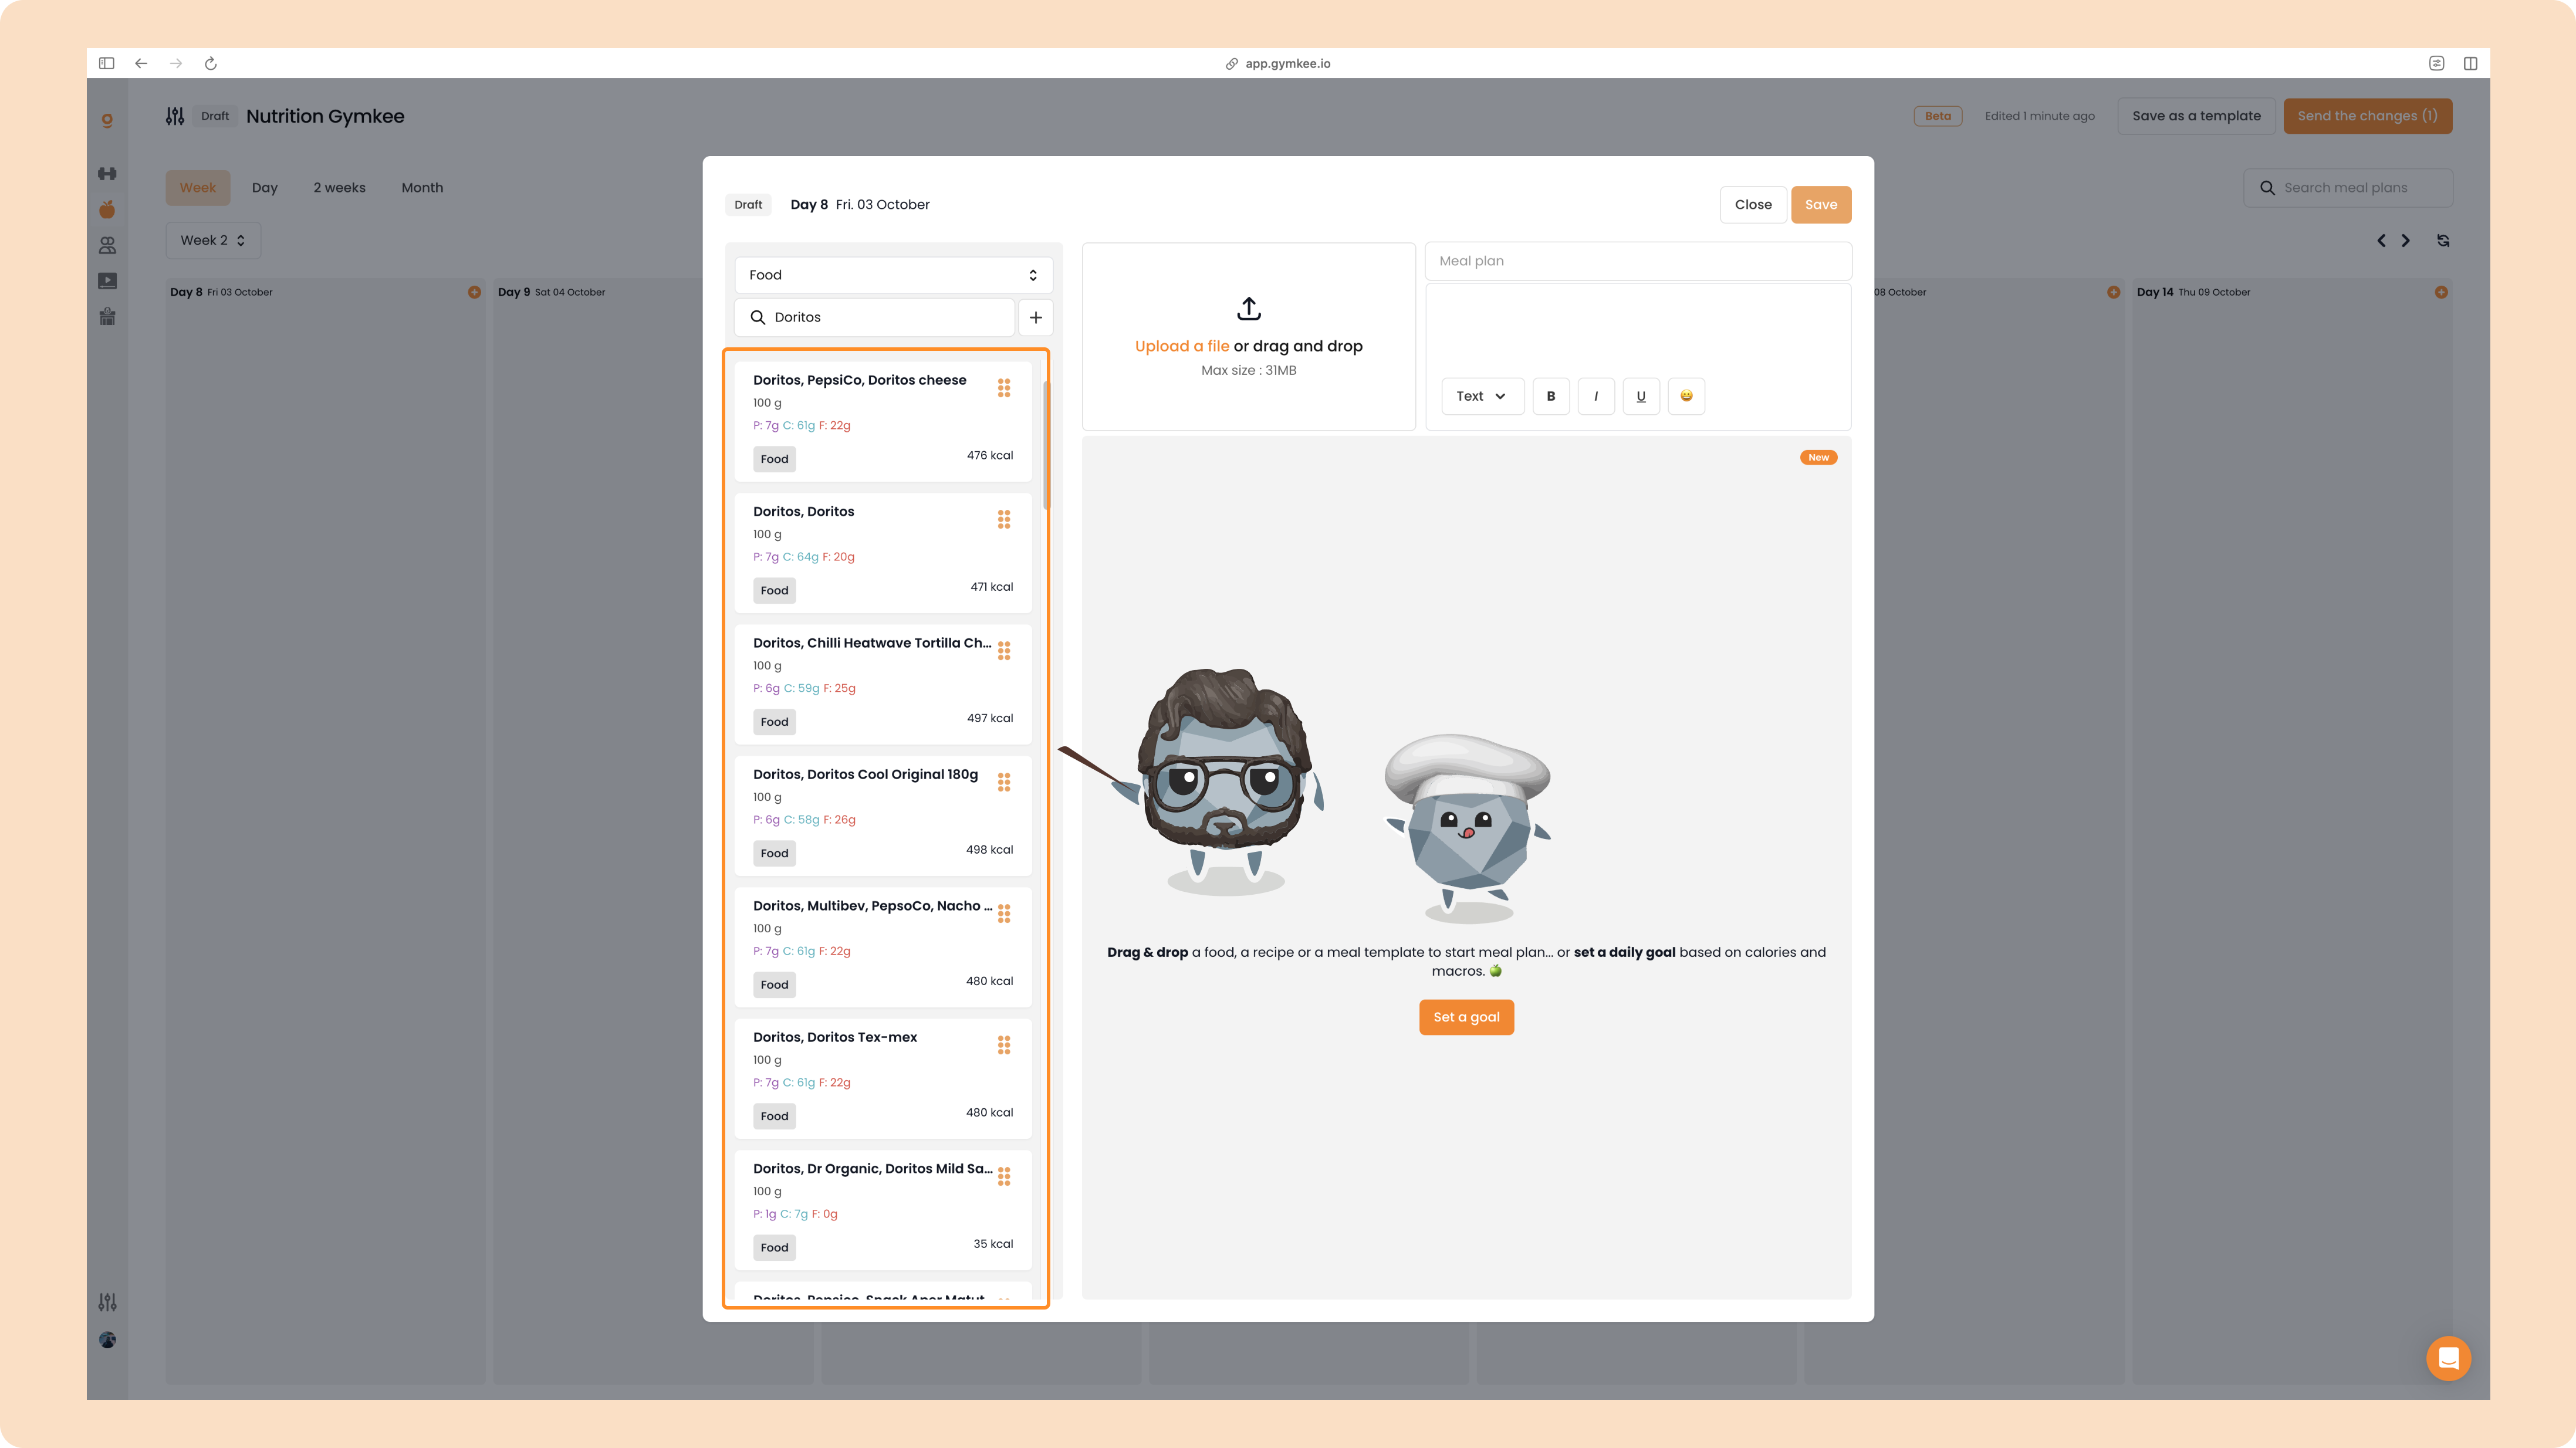Click the Draft badge in the dialog header
Image resolution: width=2576 pixels, height=1448 pixels.
[x=748, y=205]
